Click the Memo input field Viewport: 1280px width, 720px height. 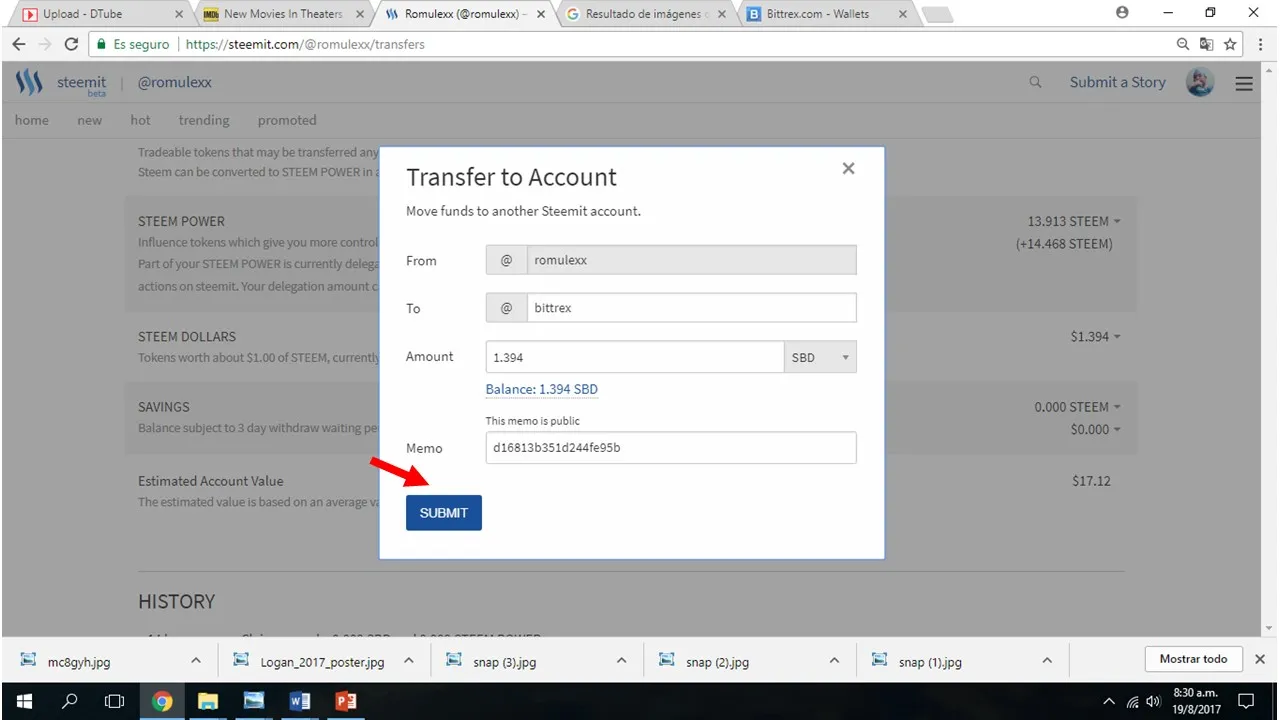click(671, 448)
